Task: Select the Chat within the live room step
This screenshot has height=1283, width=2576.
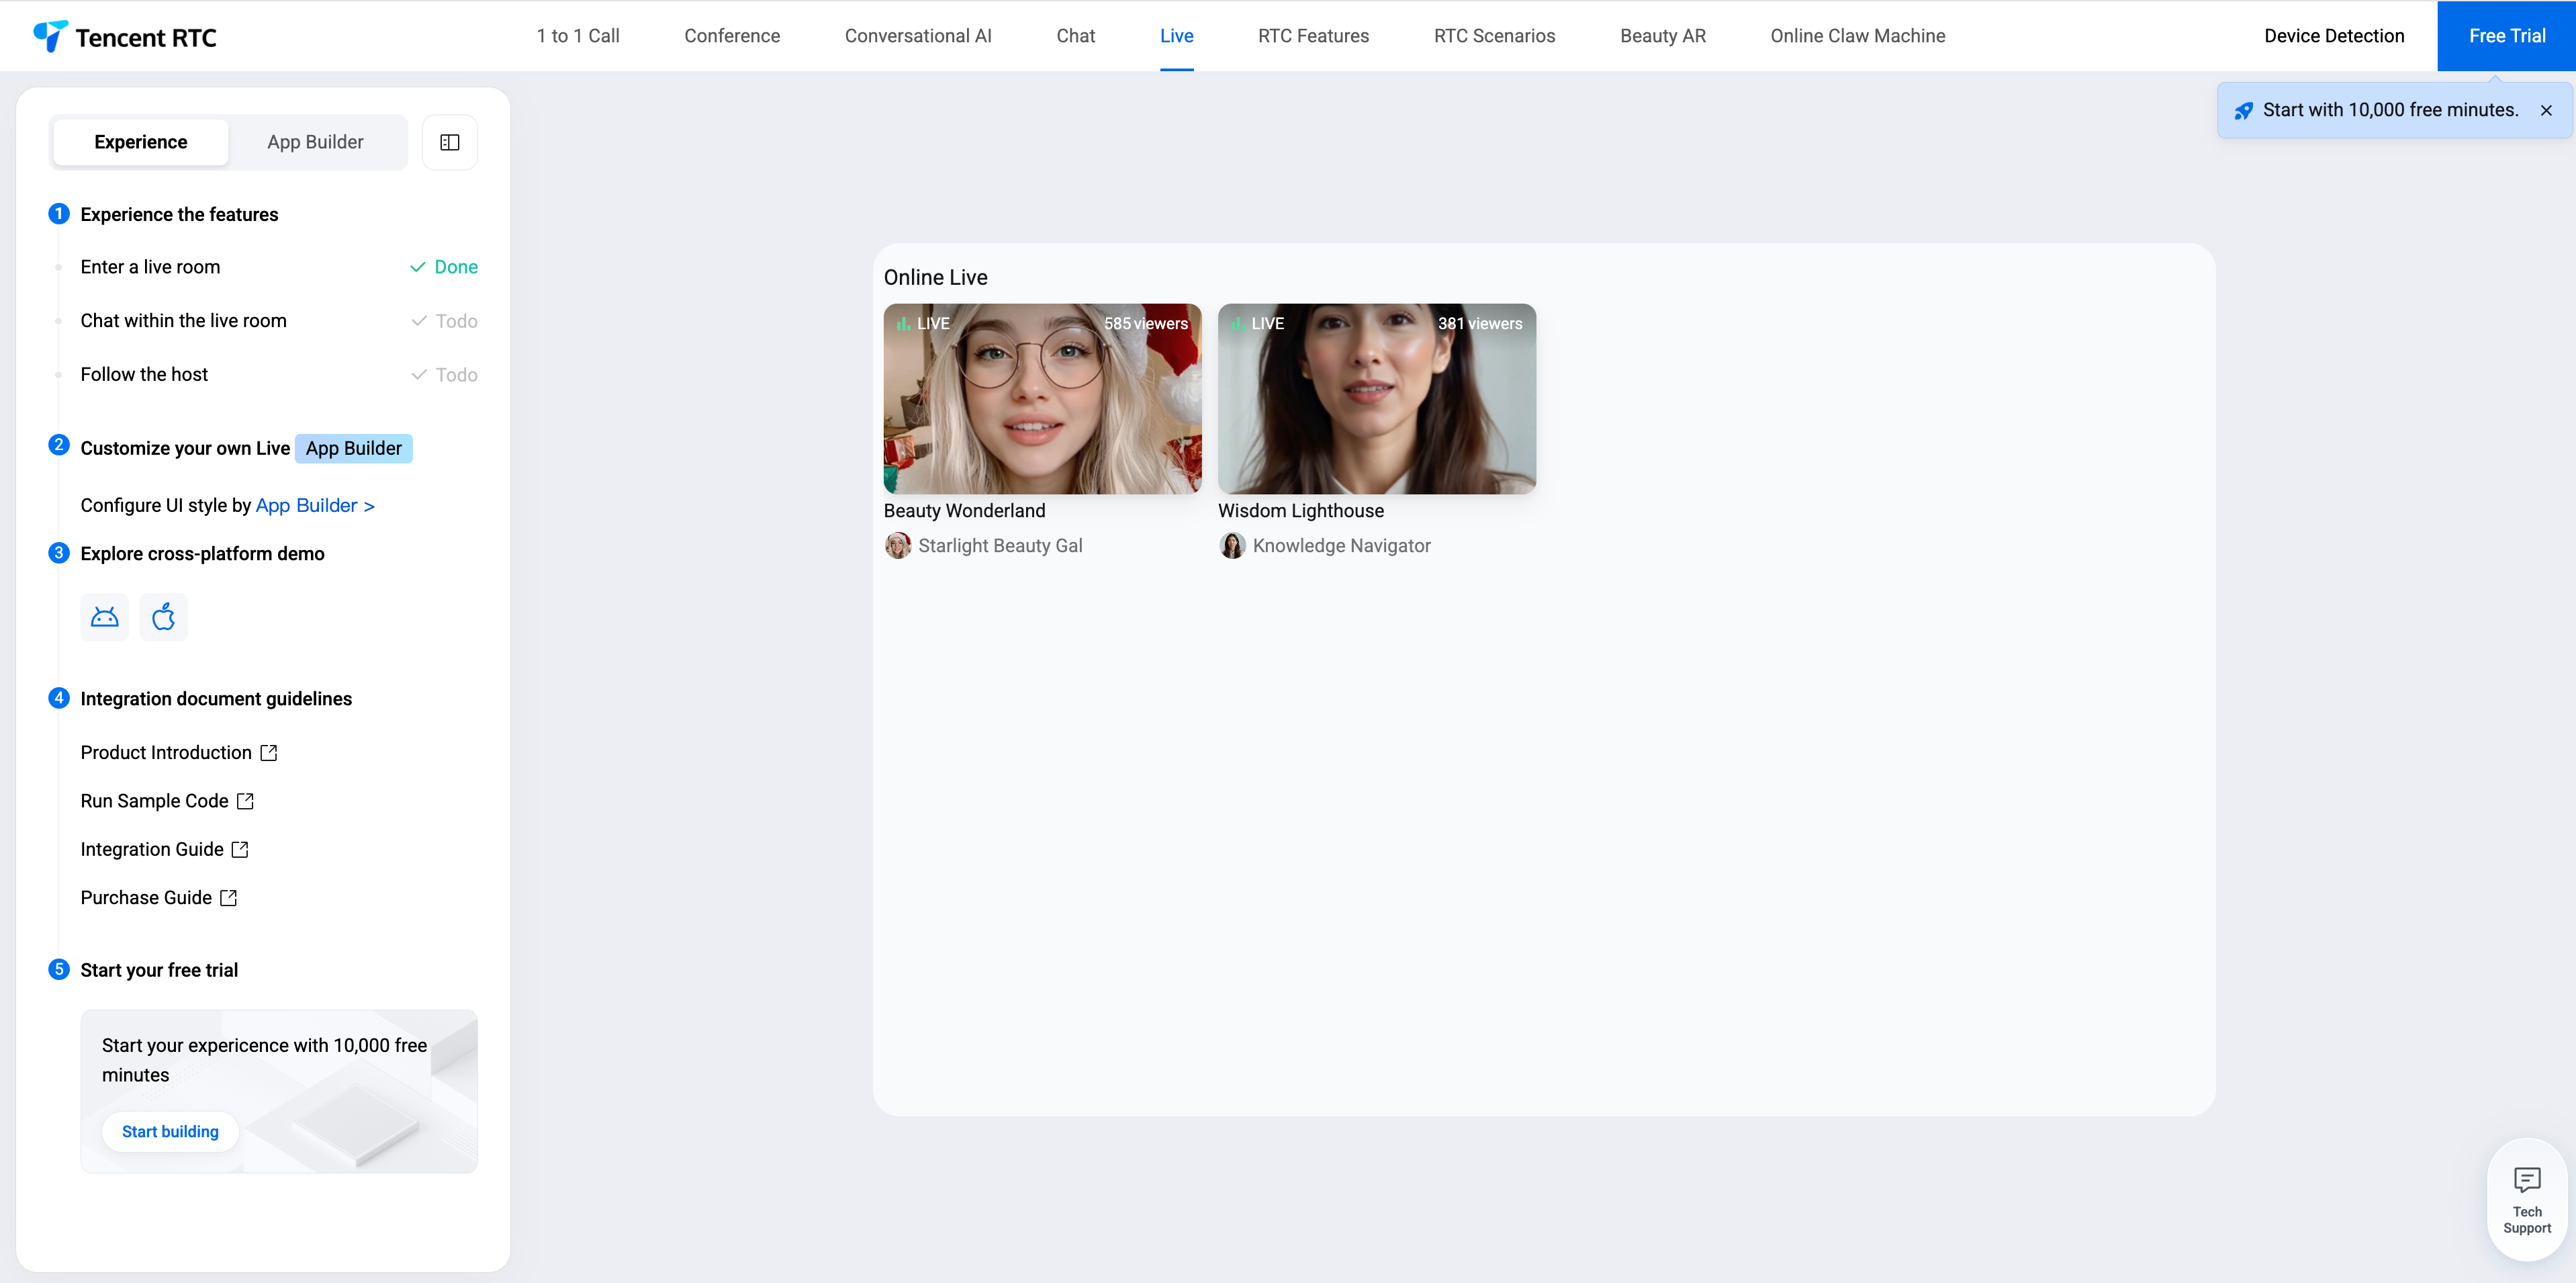Action: pos(184,321)
